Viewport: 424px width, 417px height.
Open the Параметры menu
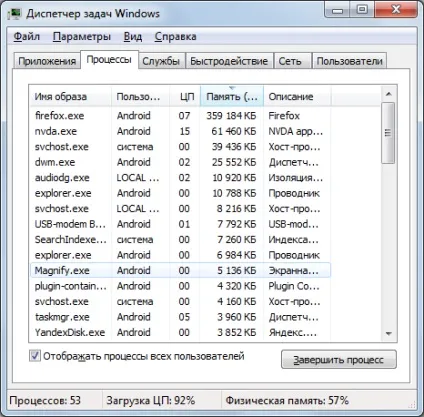[x=82, y=36]
